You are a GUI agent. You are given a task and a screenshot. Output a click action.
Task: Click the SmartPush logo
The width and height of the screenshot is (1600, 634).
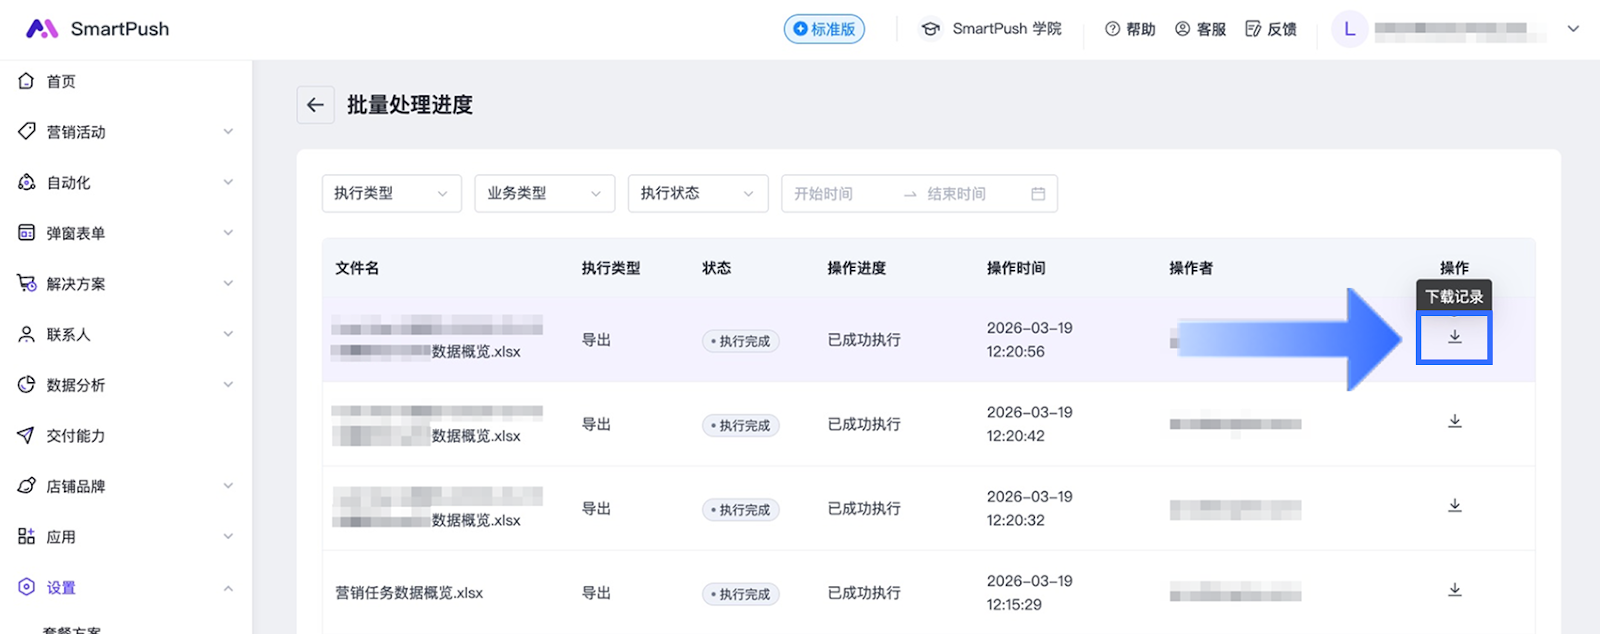97,29
